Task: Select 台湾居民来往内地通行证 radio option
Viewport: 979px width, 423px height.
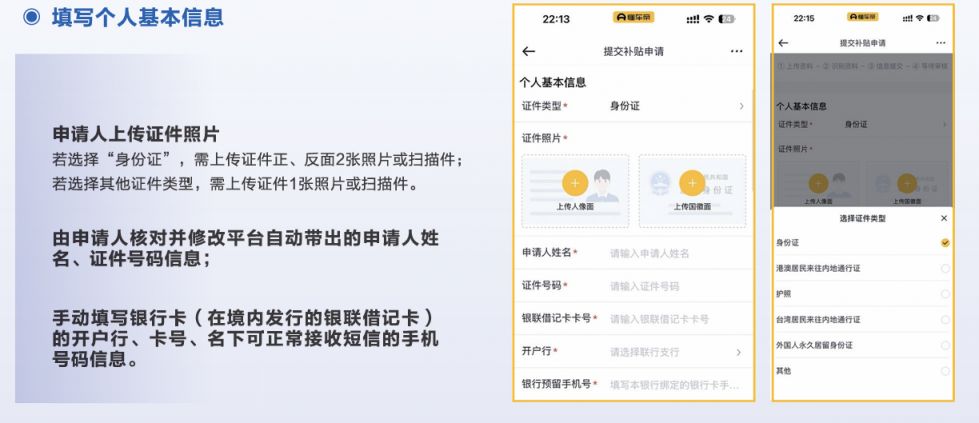Action: pos(944,320)
